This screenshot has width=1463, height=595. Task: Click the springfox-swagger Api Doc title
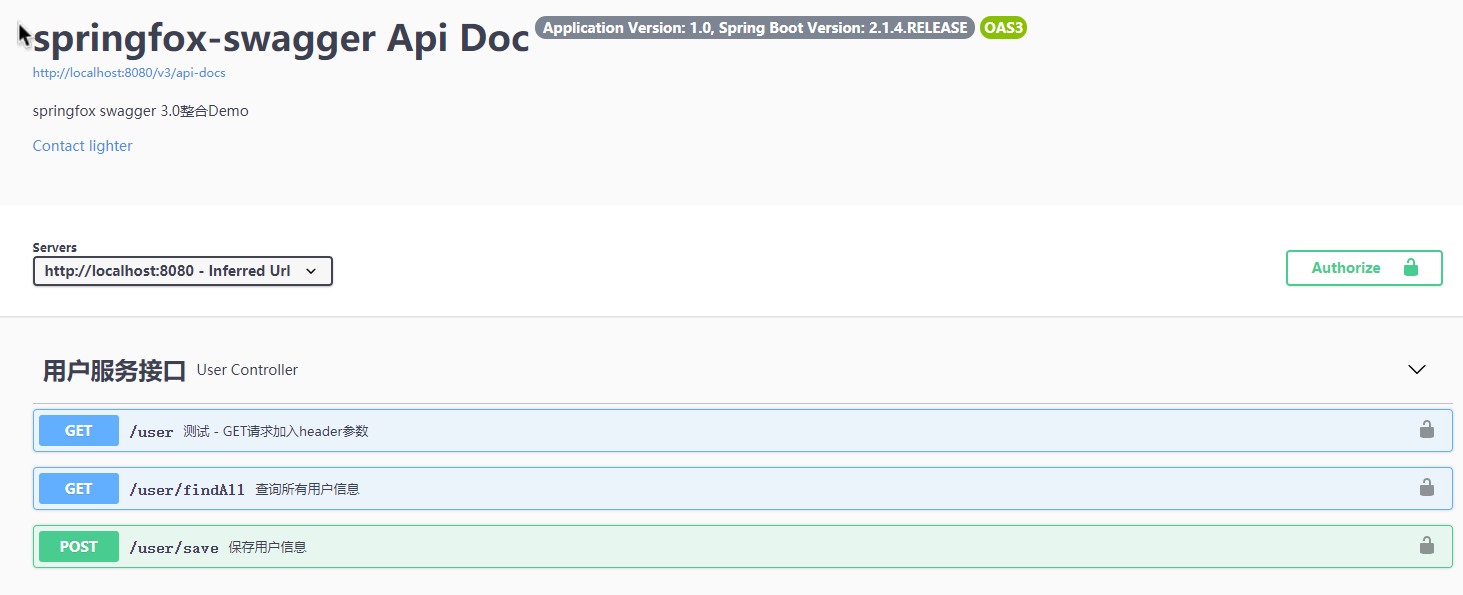[x=281, y=39]
